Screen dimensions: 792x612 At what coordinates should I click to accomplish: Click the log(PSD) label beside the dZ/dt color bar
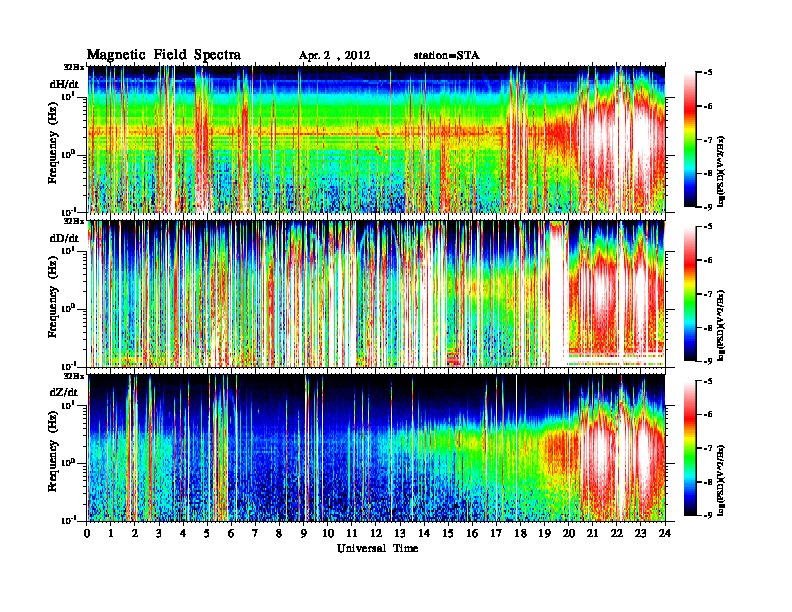point(722,479)
